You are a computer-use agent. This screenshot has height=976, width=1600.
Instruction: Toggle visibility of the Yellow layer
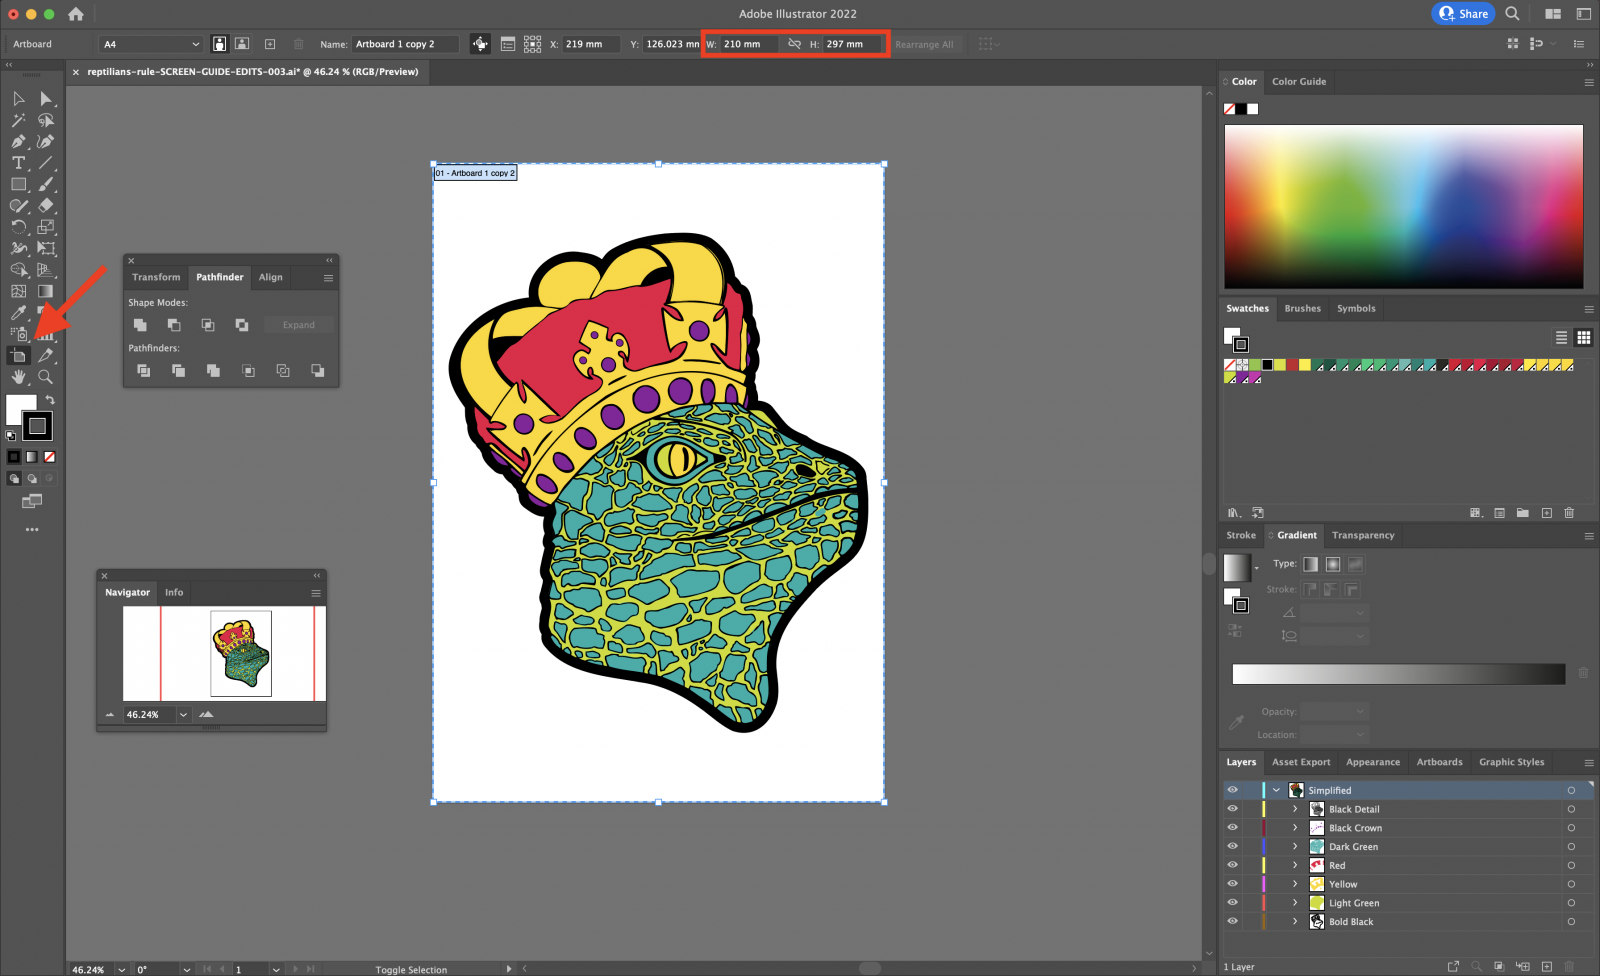[x=1233, y=884]
